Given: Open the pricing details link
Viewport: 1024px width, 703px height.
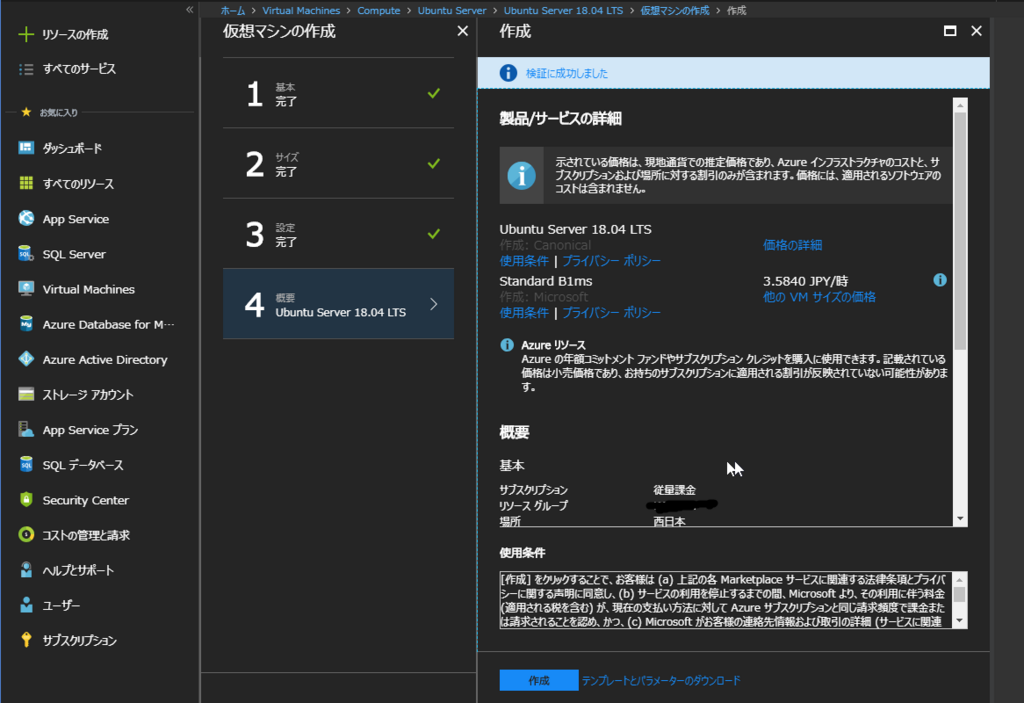Looking at the screenshot, I should click(x=792, y=245).
